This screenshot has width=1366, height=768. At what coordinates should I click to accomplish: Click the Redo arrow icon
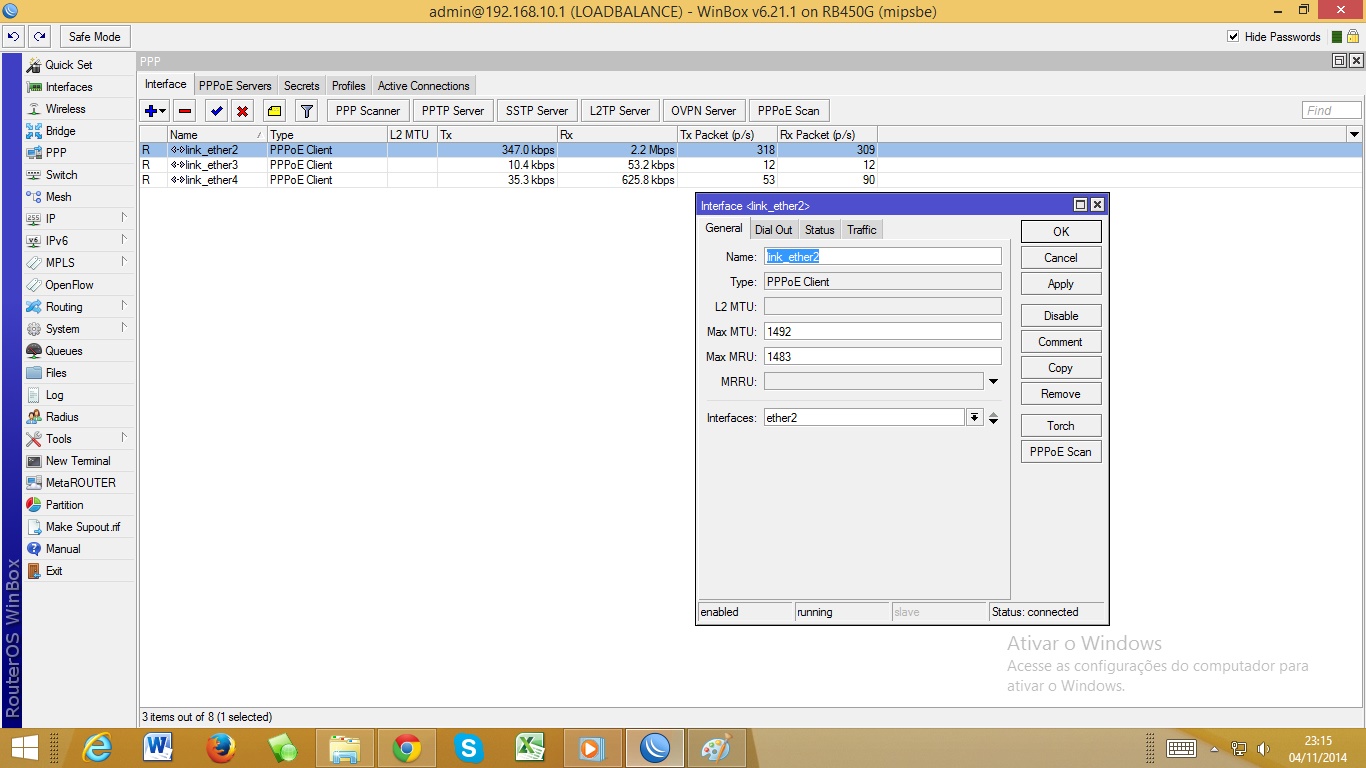pos(39,37)
